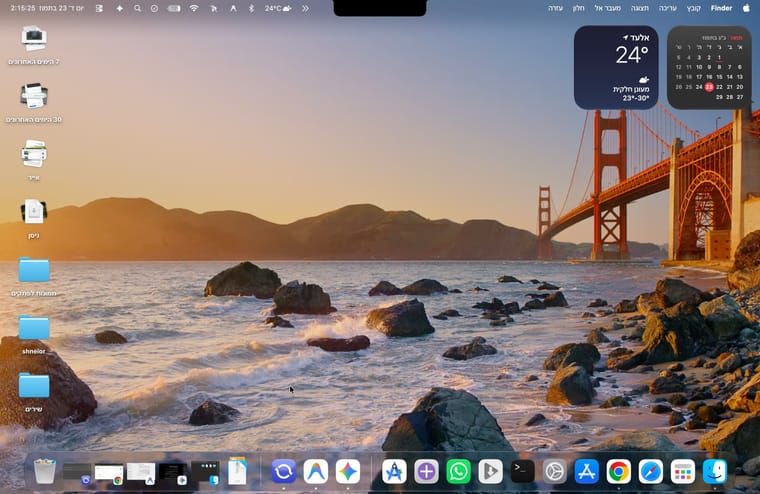Open System Settings gear in dock
The height and width of the screenshot is (494, 760).
click(554, 471)
